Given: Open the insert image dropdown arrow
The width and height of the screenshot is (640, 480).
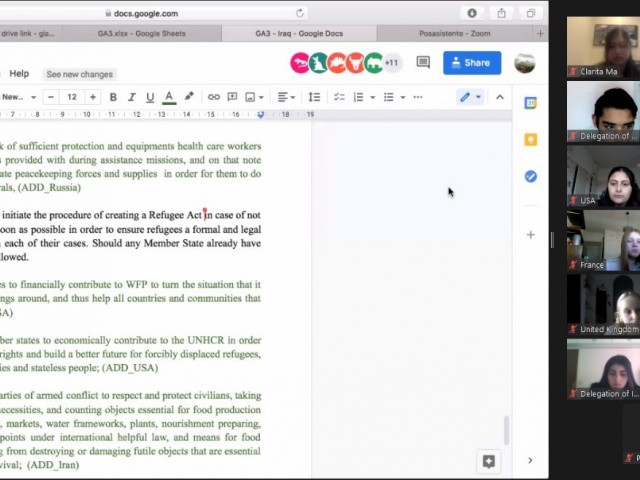Looking at the screenshot, I should pos(261,98).
